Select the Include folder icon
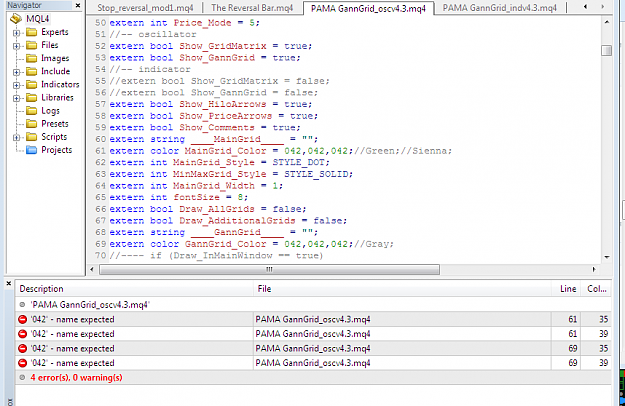 tap(31, 71)
